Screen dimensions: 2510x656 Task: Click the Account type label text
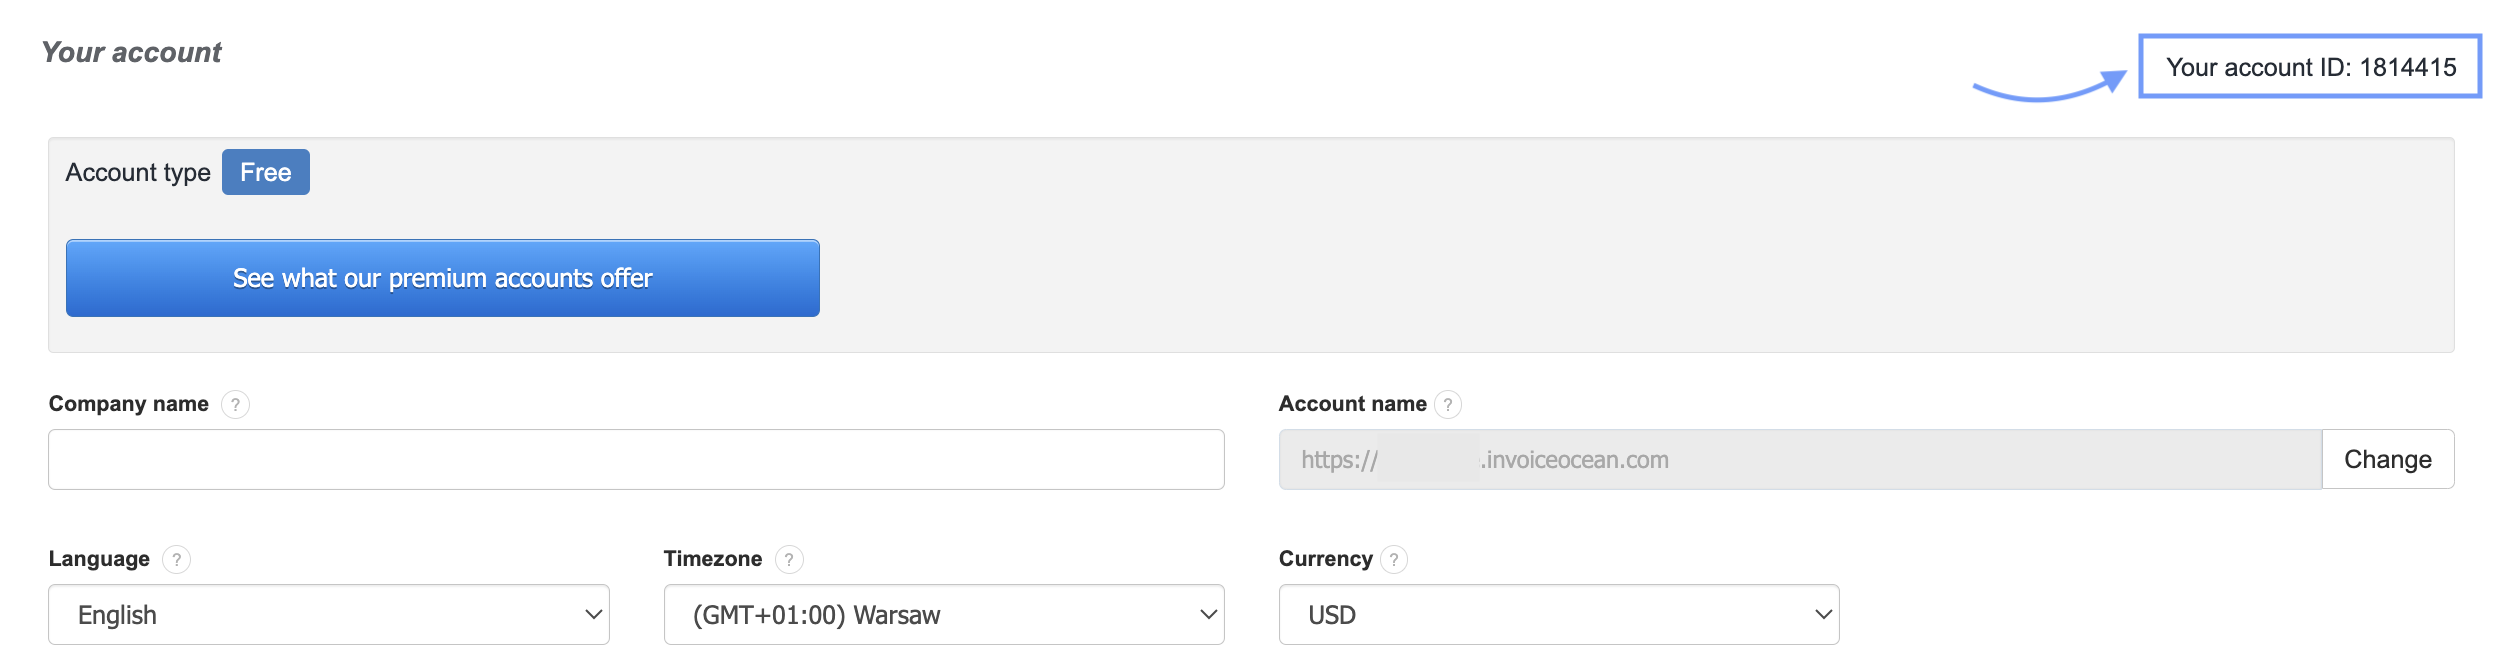138,172
